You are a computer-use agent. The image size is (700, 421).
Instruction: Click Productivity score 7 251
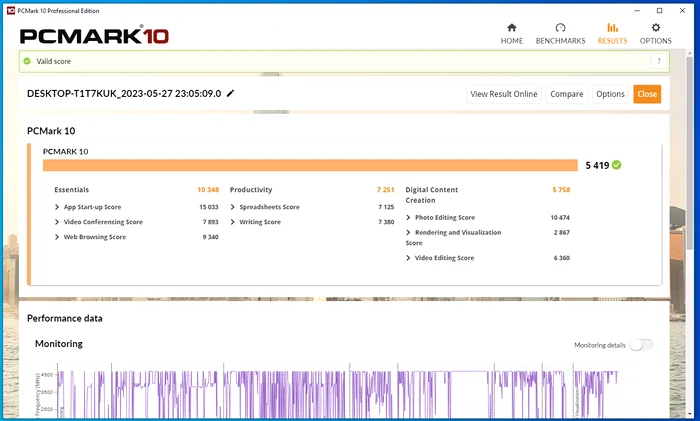click(x=385, y=190)
